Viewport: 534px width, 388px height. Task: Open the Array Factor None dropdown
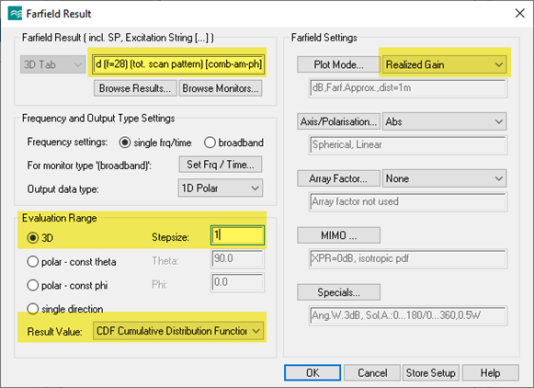444,179
